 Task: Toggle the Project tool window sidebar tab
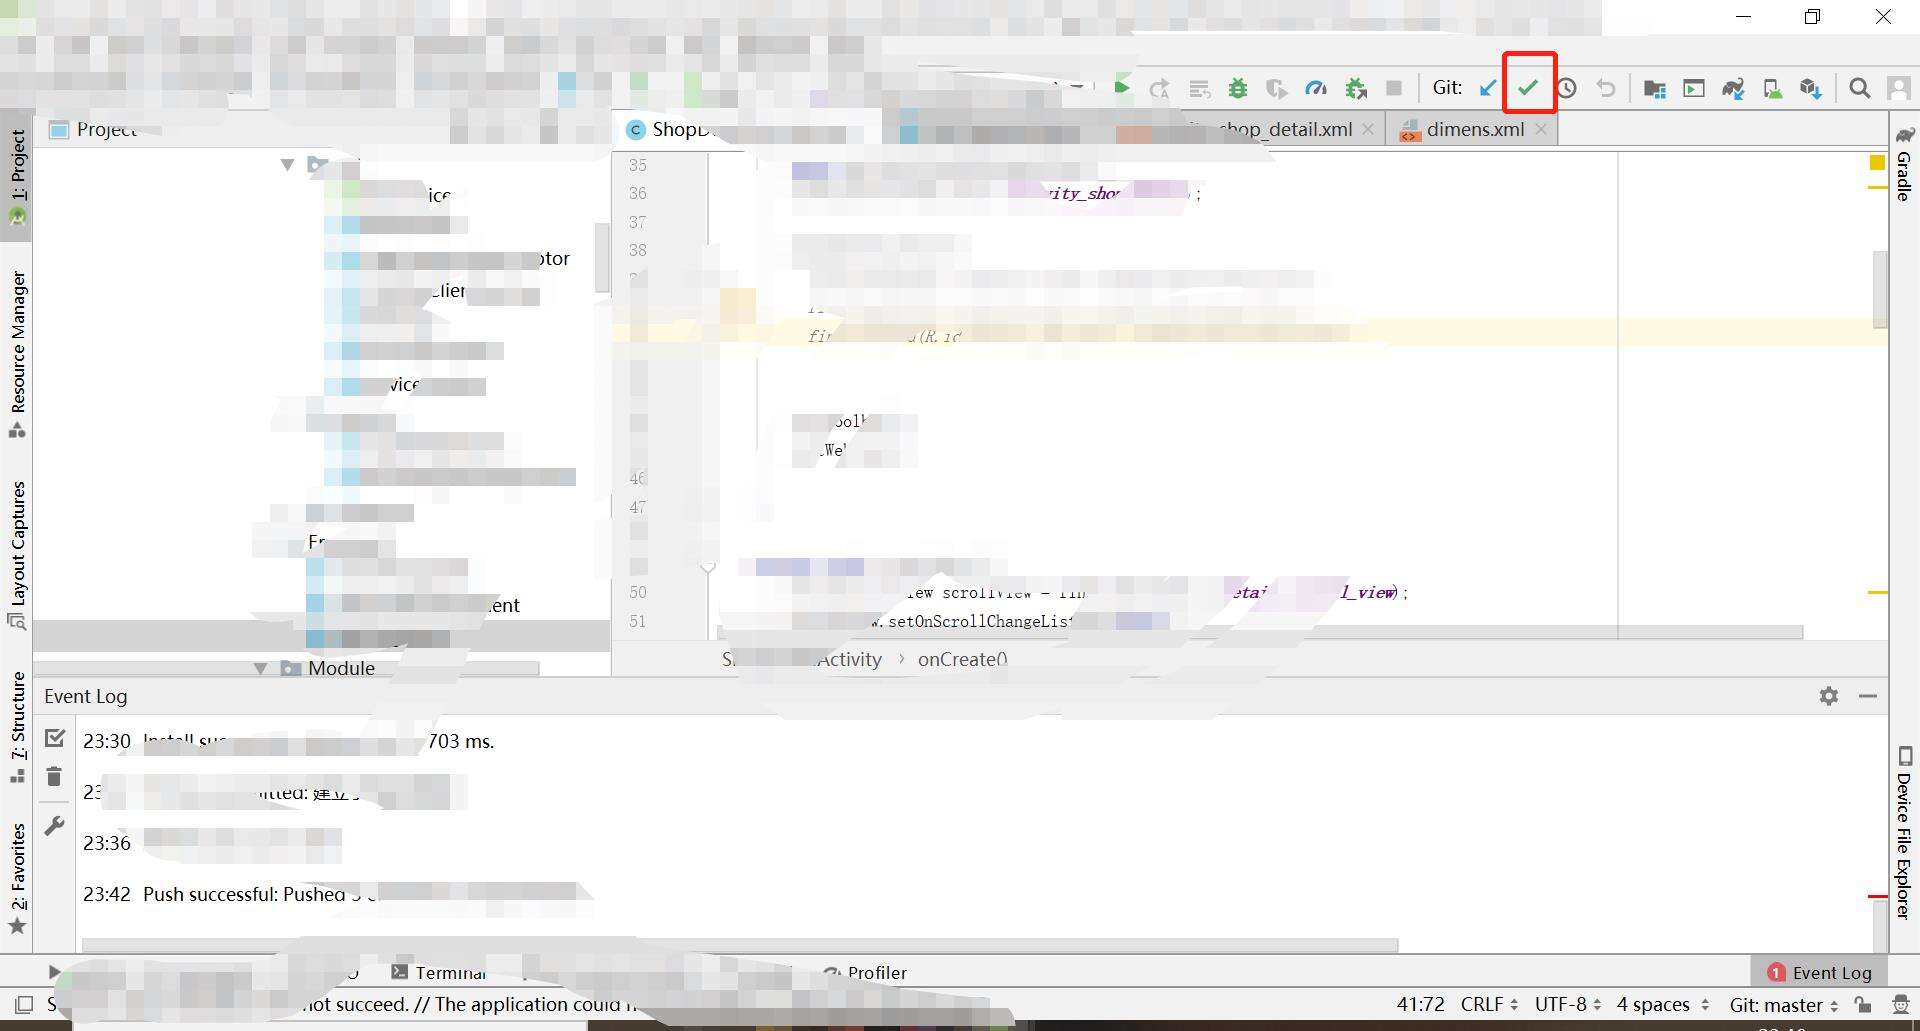tap(17, 177)
